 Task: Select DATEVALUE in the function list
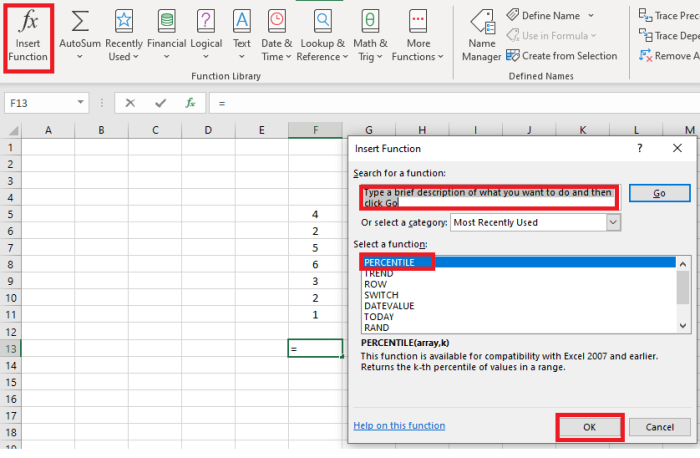(518, 306)
